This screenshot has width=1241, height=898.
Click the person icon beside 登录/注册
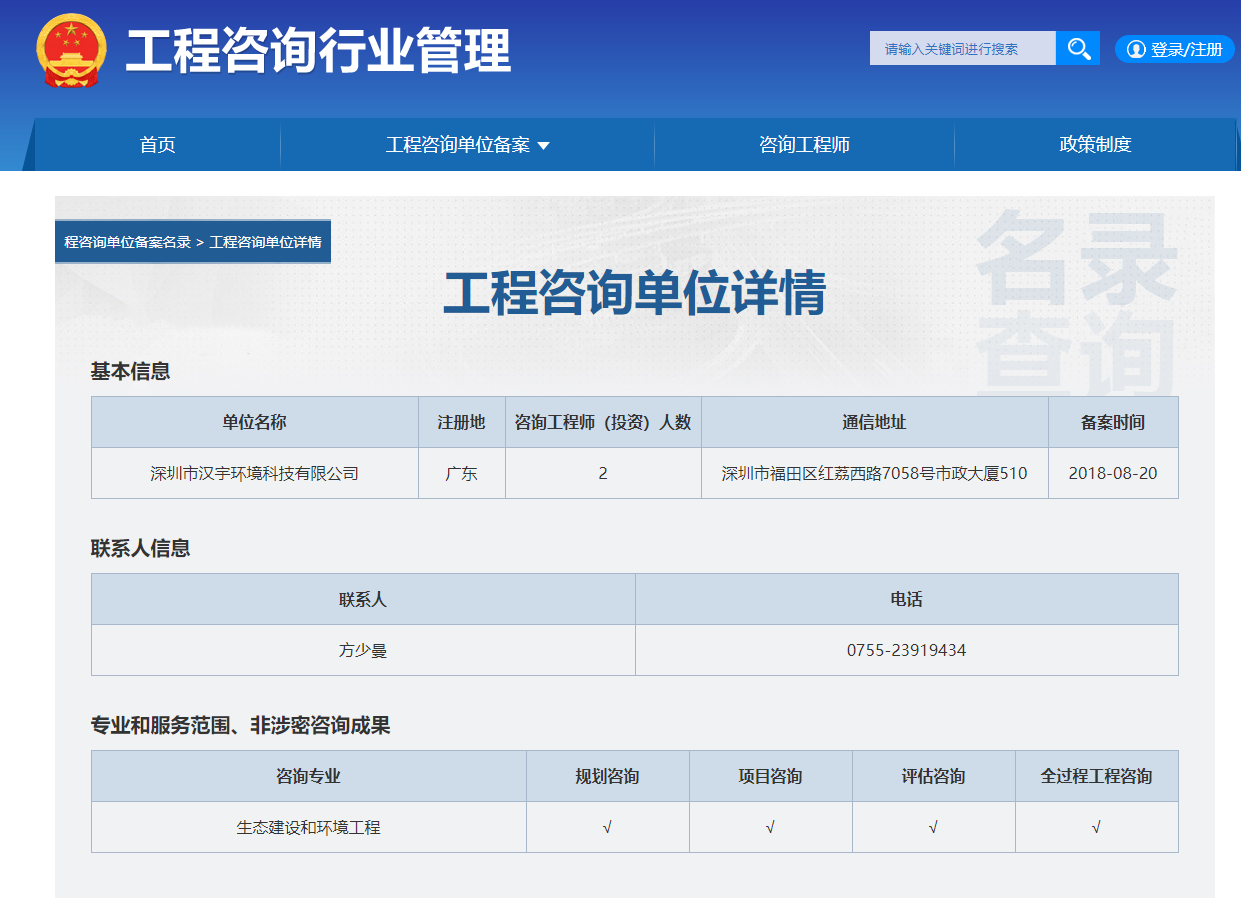pos(1135,49)
